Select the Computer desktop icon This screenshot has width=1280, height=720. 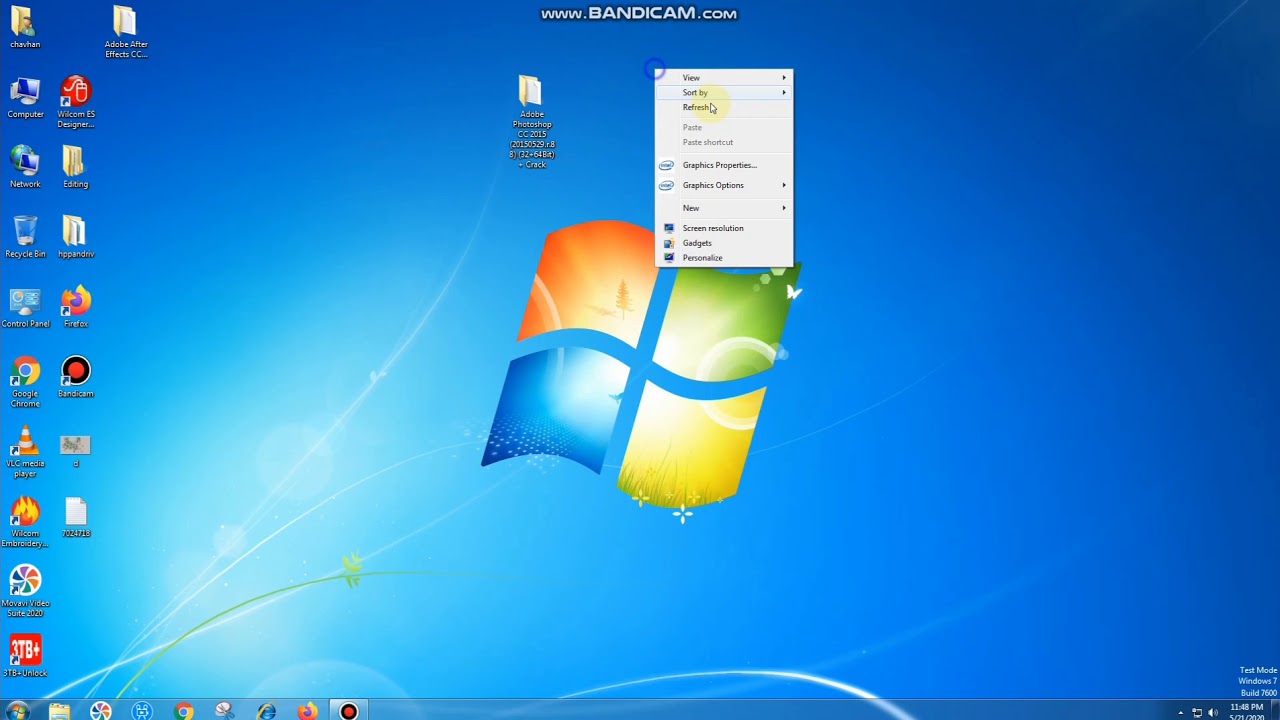(25, 98)
